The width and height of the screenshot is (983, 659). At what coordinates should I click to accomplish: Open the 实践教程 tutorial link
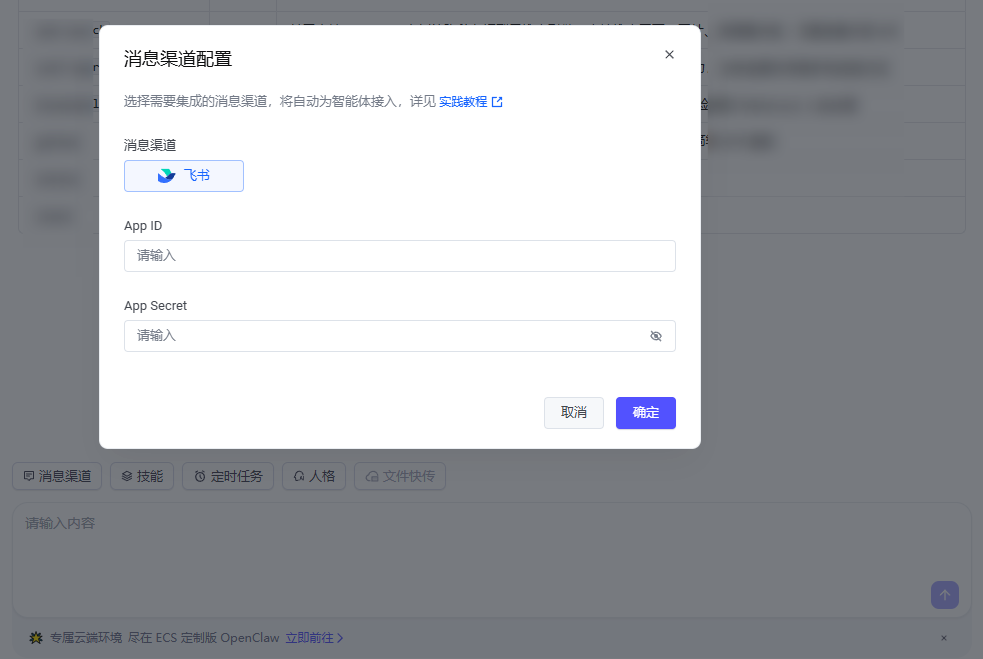point(469,102)
